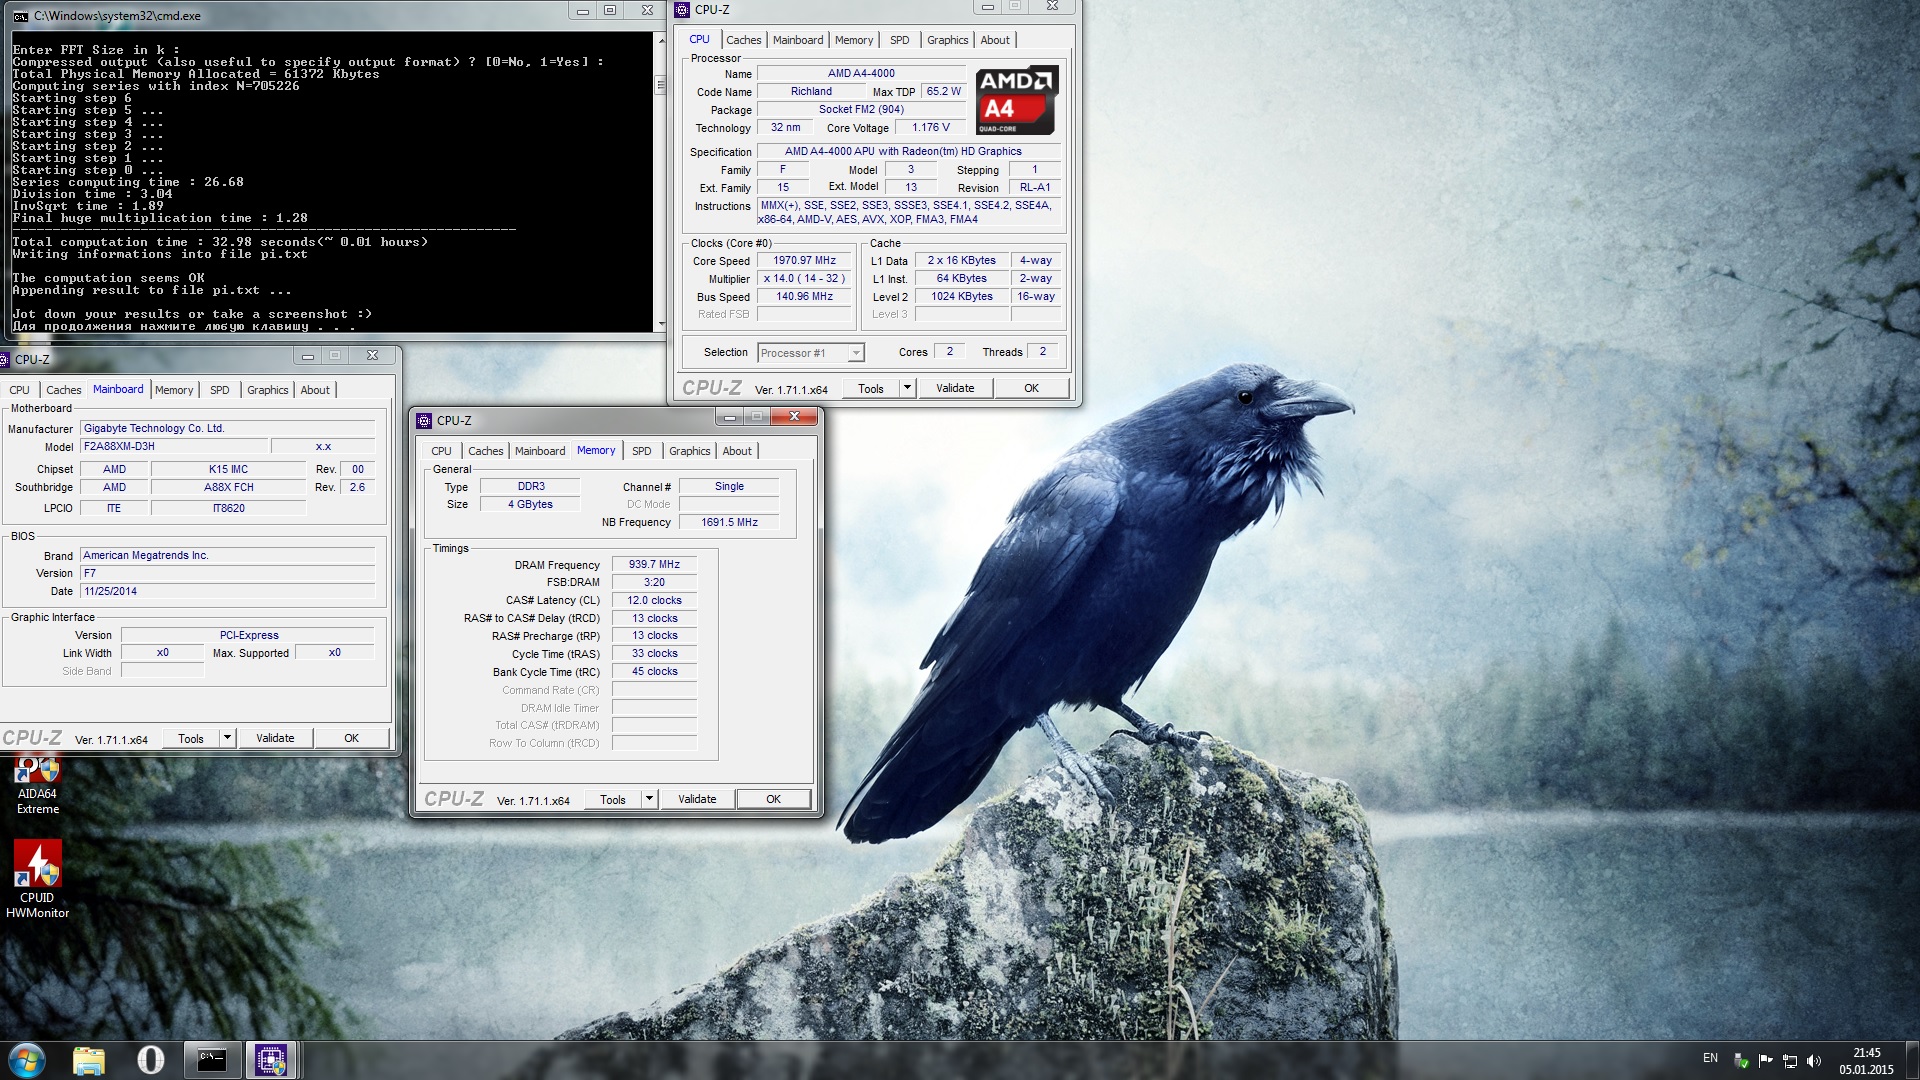This screenshot has height=1080, width=1920.
Task: Click the safely remove hardware tray icon
Action: coord(1741,1061)
